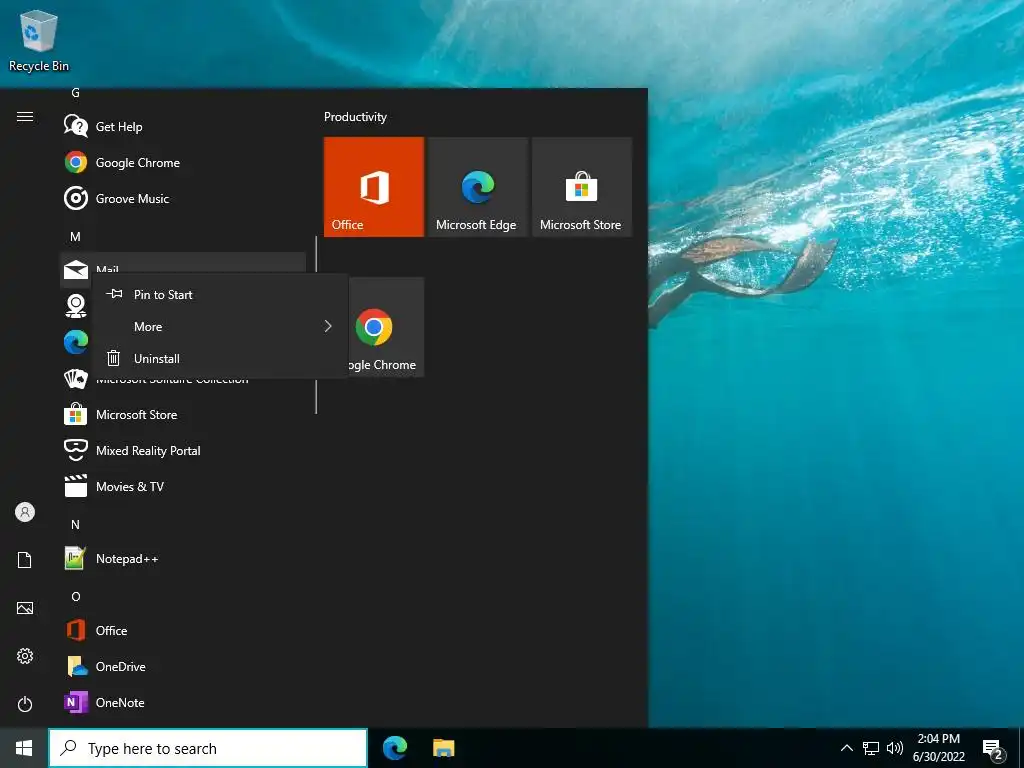Viewport: 1024px width, 768px height.
Task: Choose Uninstall from the context menu
Action: point(220,359)
